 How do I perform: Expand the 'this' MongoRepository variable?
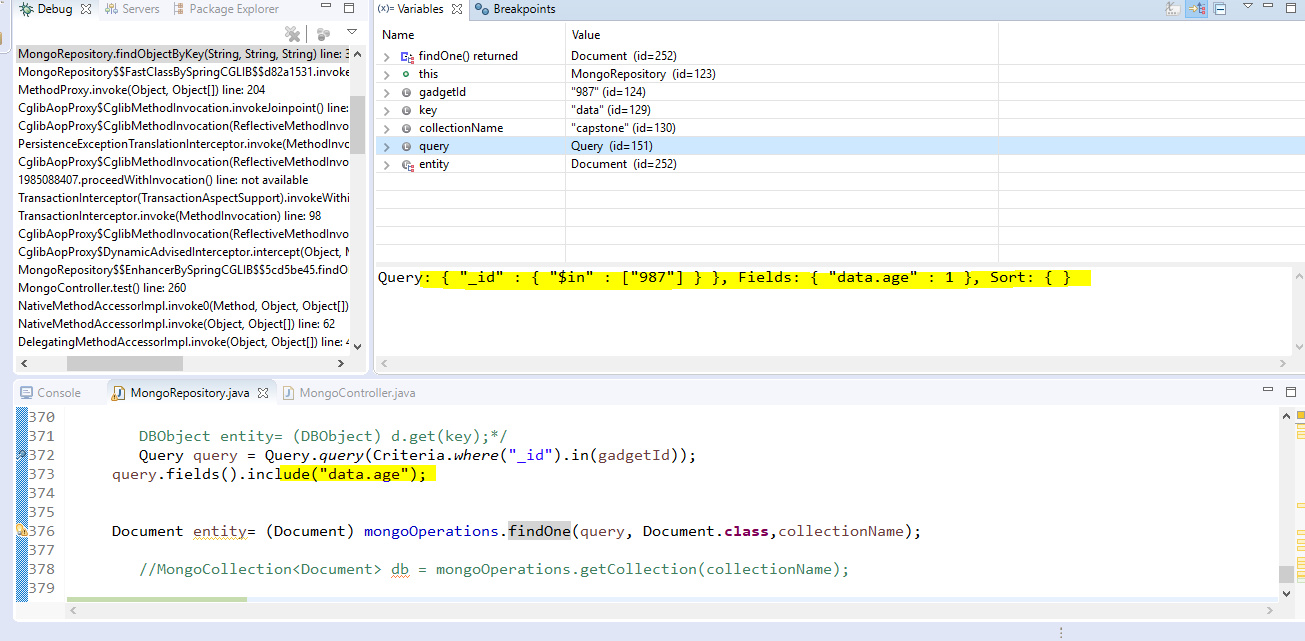[387, 74]
